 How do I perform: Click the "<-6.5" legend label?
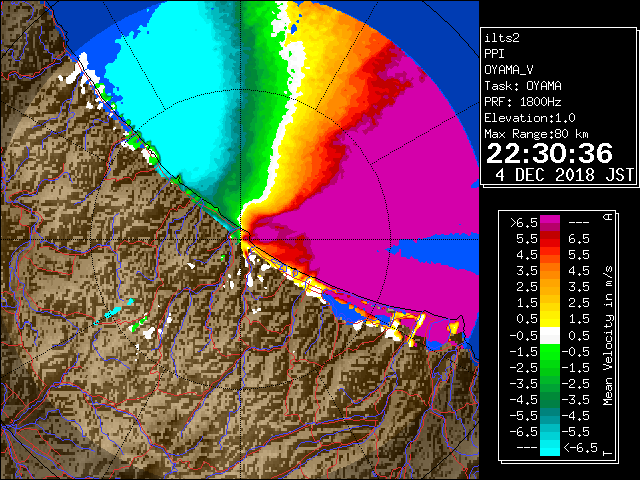[x=580, y=447]
